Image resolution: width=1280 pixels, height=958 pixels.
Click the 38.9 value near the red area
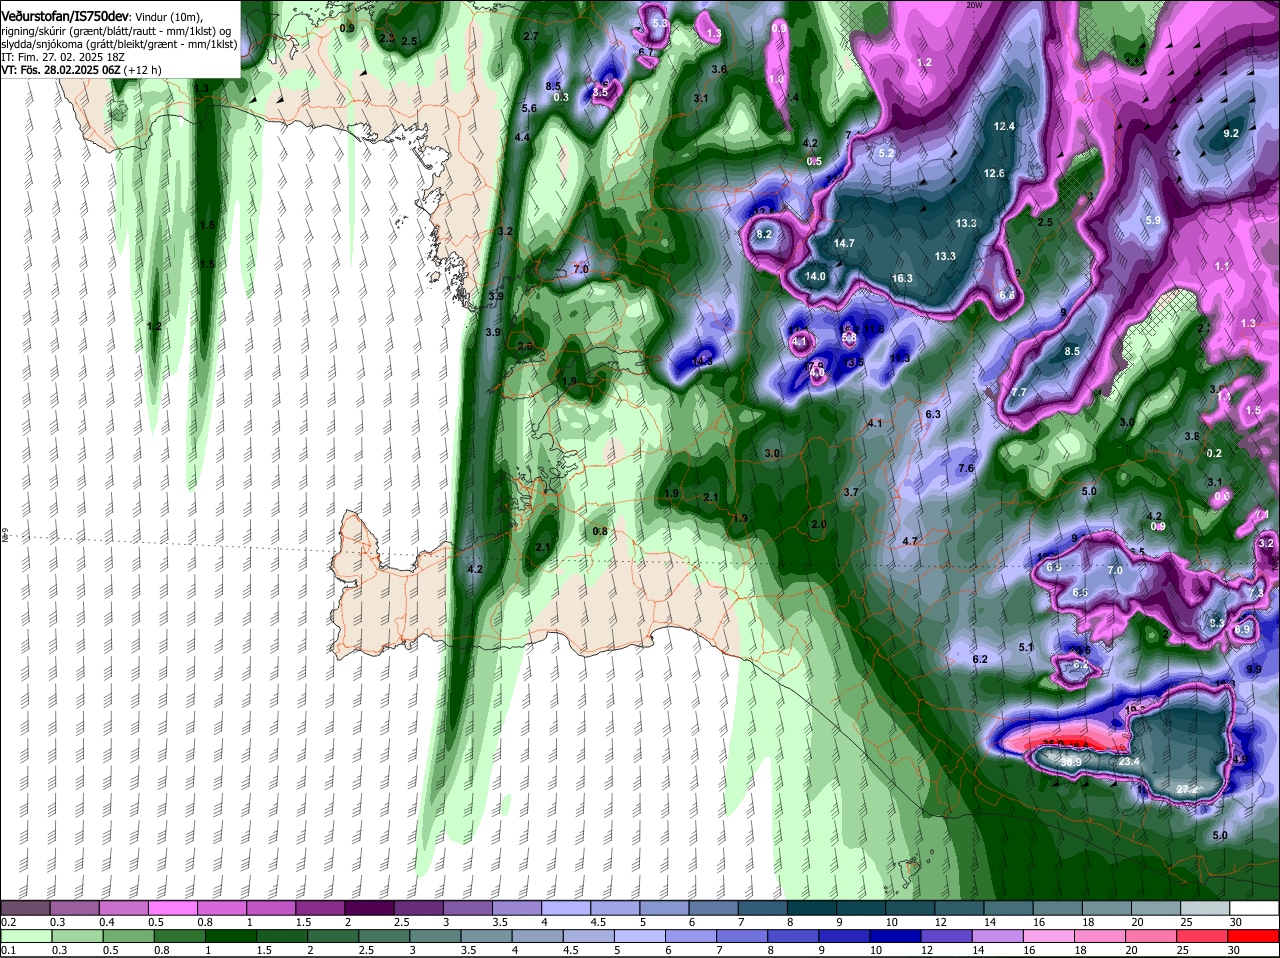[x=1071, y=762]
